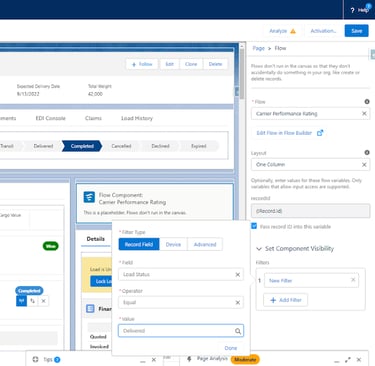This screenshot has height=366, width=375.
Task: Select the Record Field filter type
Action: (139, 244)
